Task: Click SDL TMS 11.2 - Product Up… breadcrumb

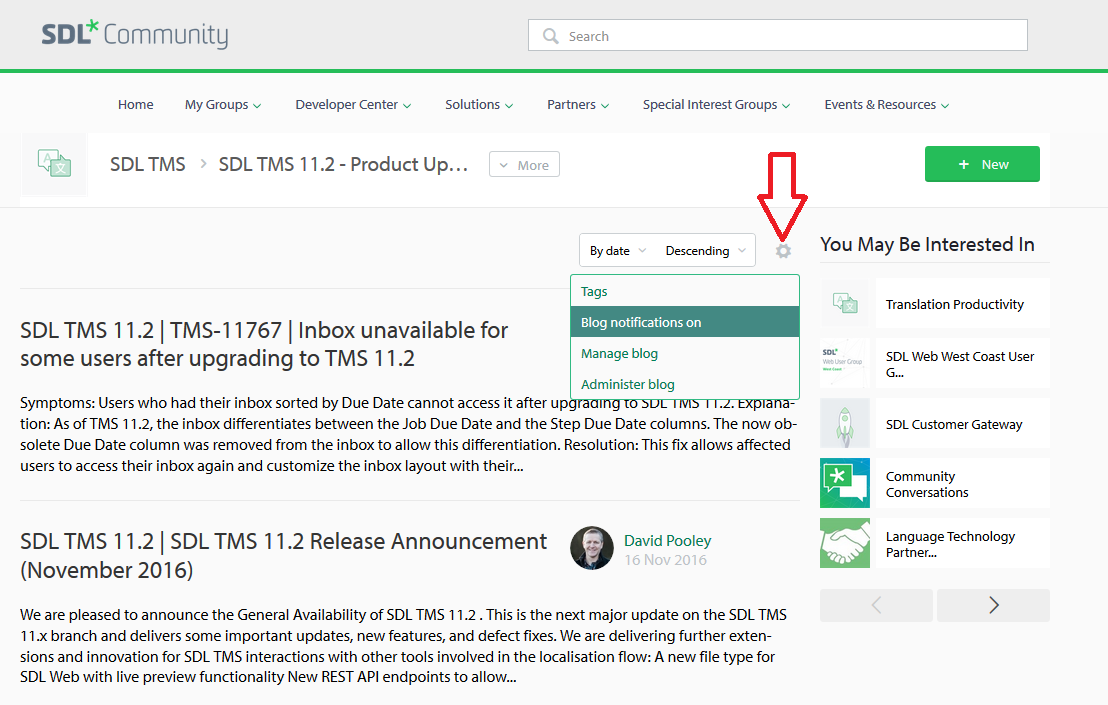Action: pyautogui.click(x=343, y=164)
